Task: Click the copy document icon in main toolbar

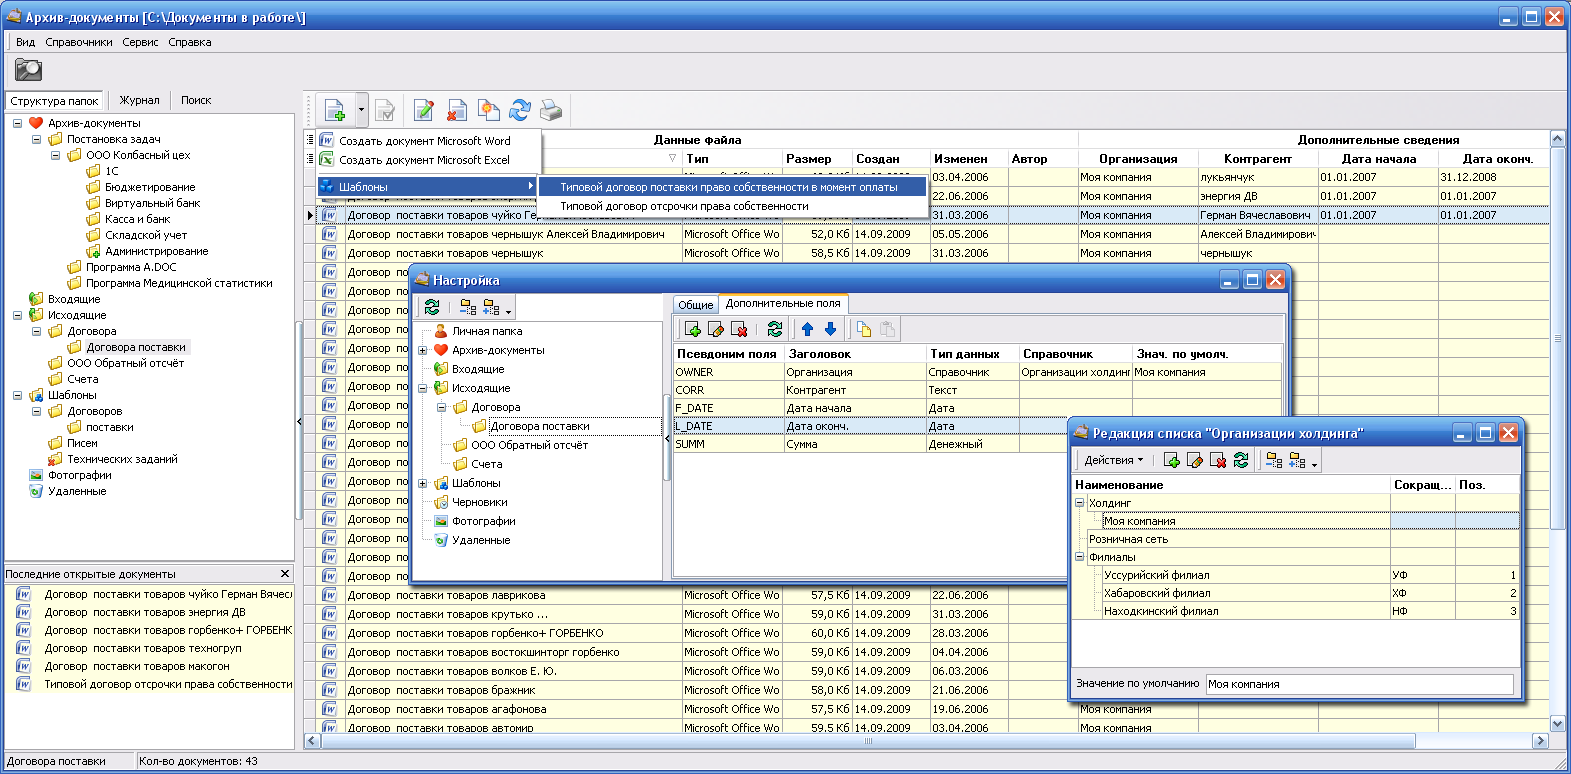Action: (x=488, y=110)
